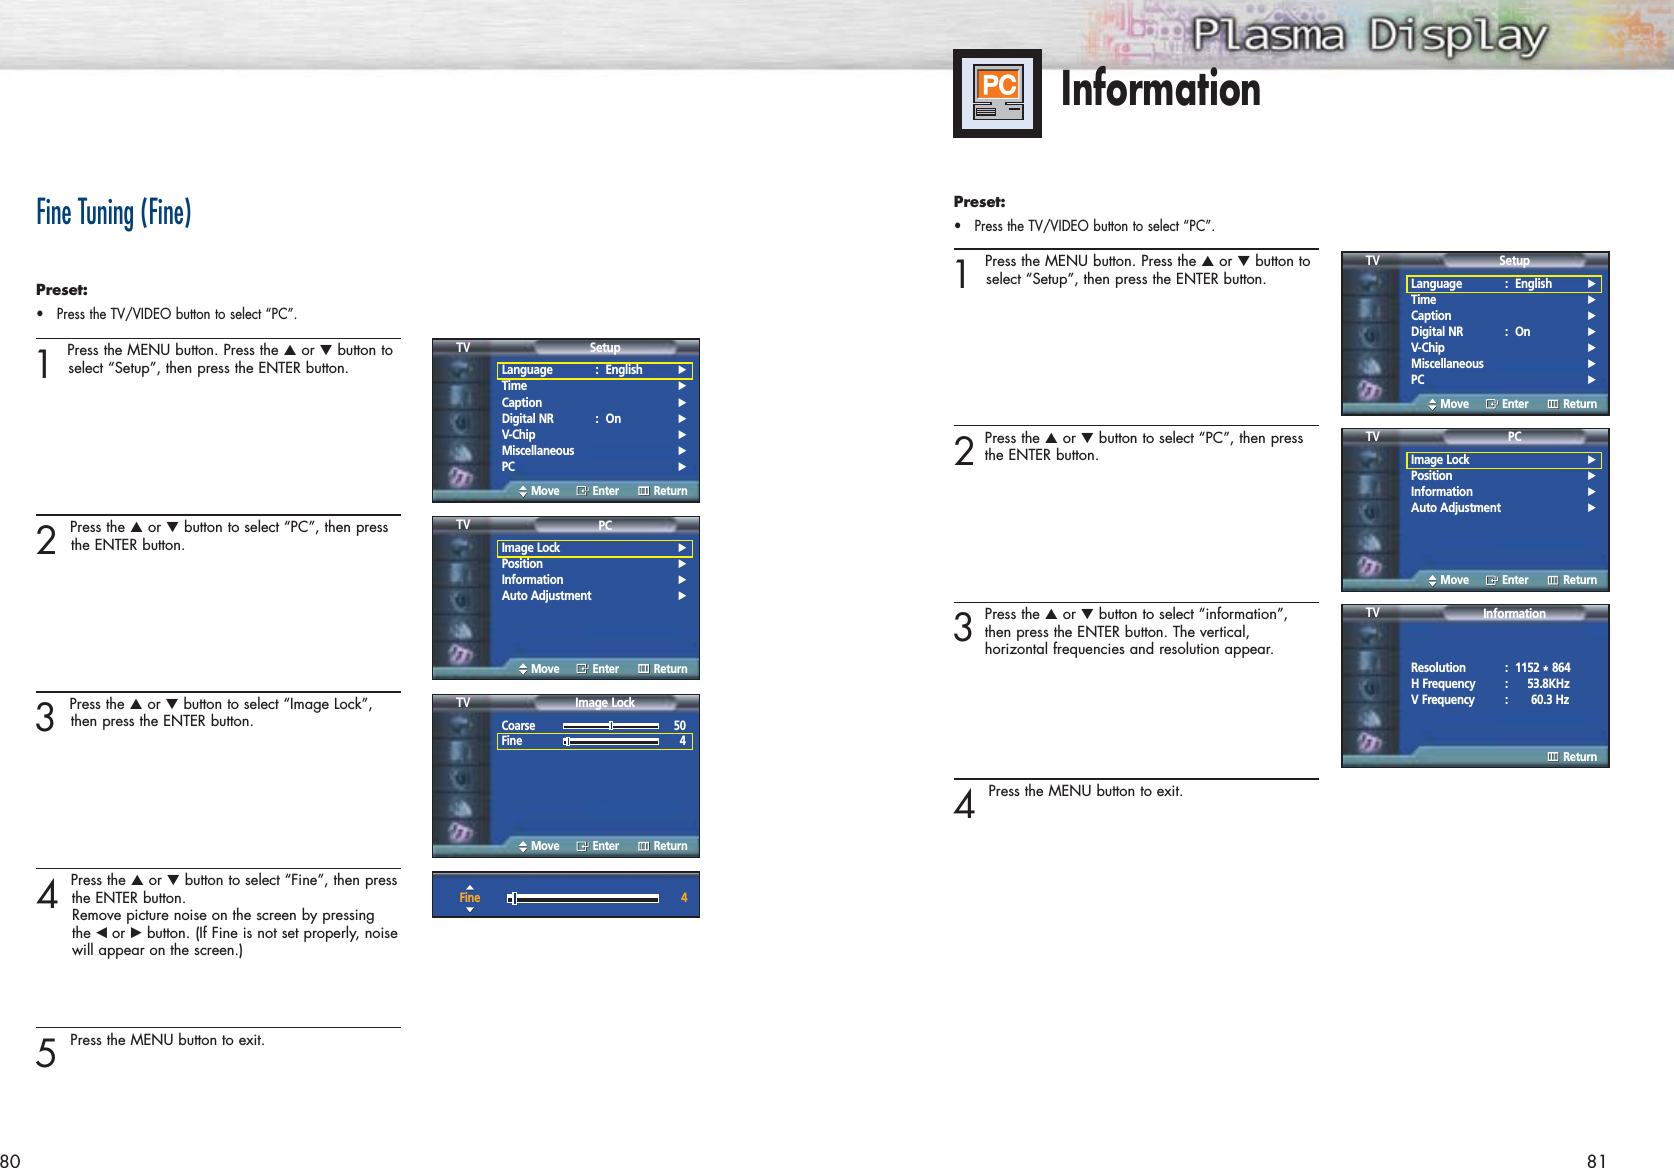
Task: Select Image Lock in page 81 PC menu
Action: click(x=1504, y=460)
